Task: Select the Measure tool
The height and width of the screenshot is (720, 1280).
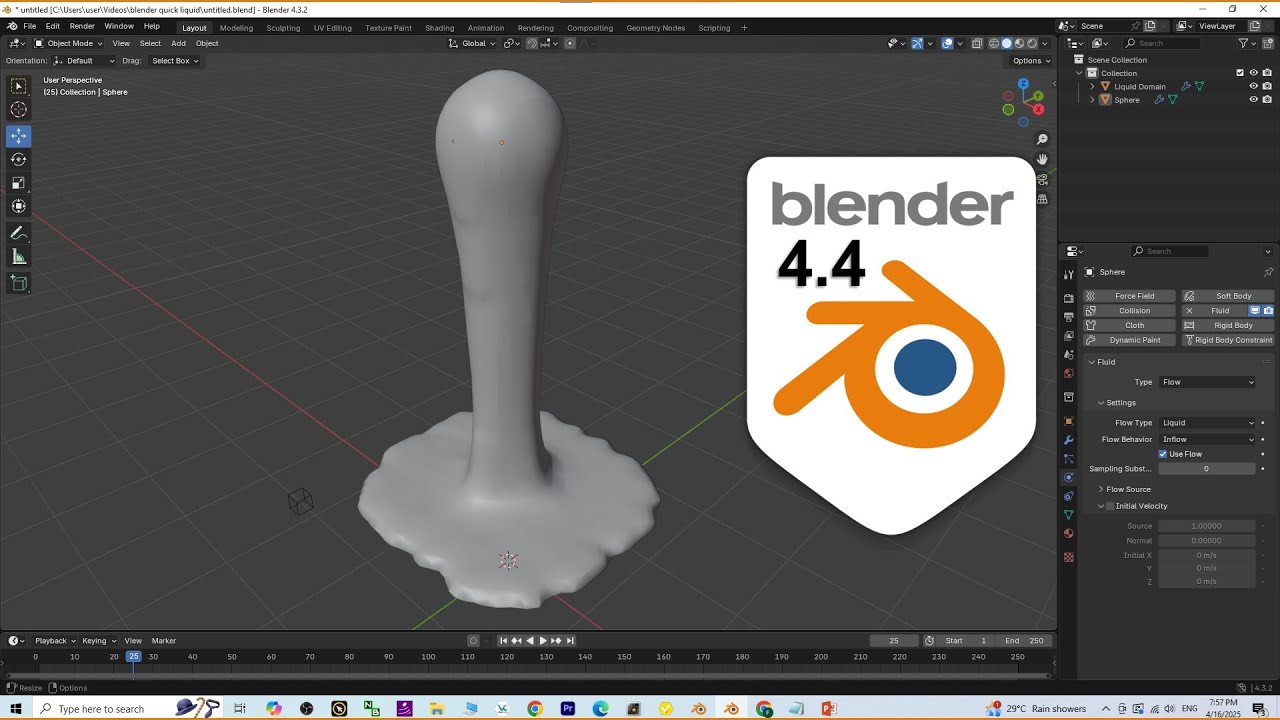Action: (x=19, y=257)
